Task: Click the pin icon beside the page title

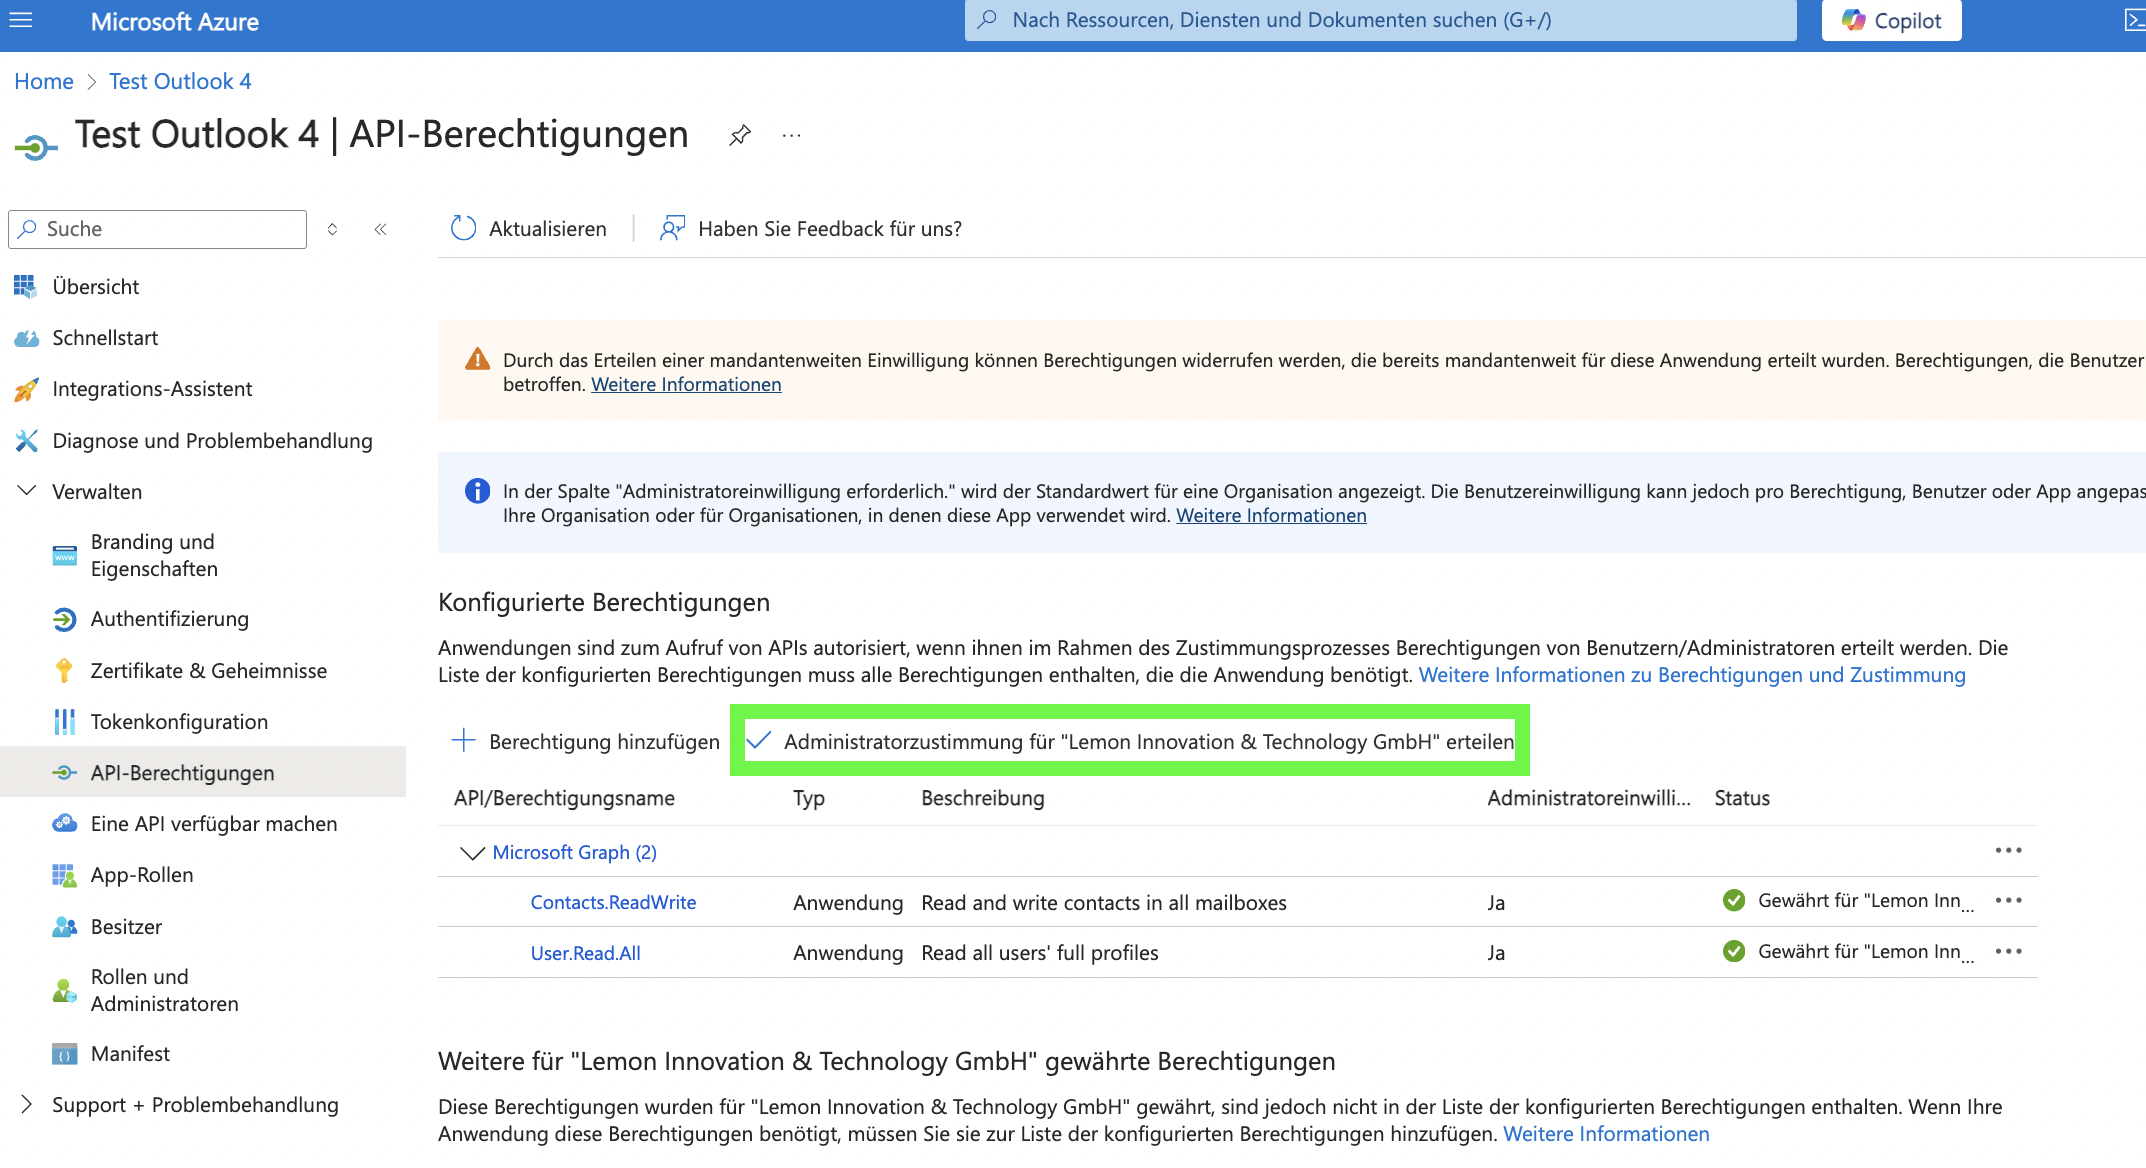Action: click(x=740, y=135)
